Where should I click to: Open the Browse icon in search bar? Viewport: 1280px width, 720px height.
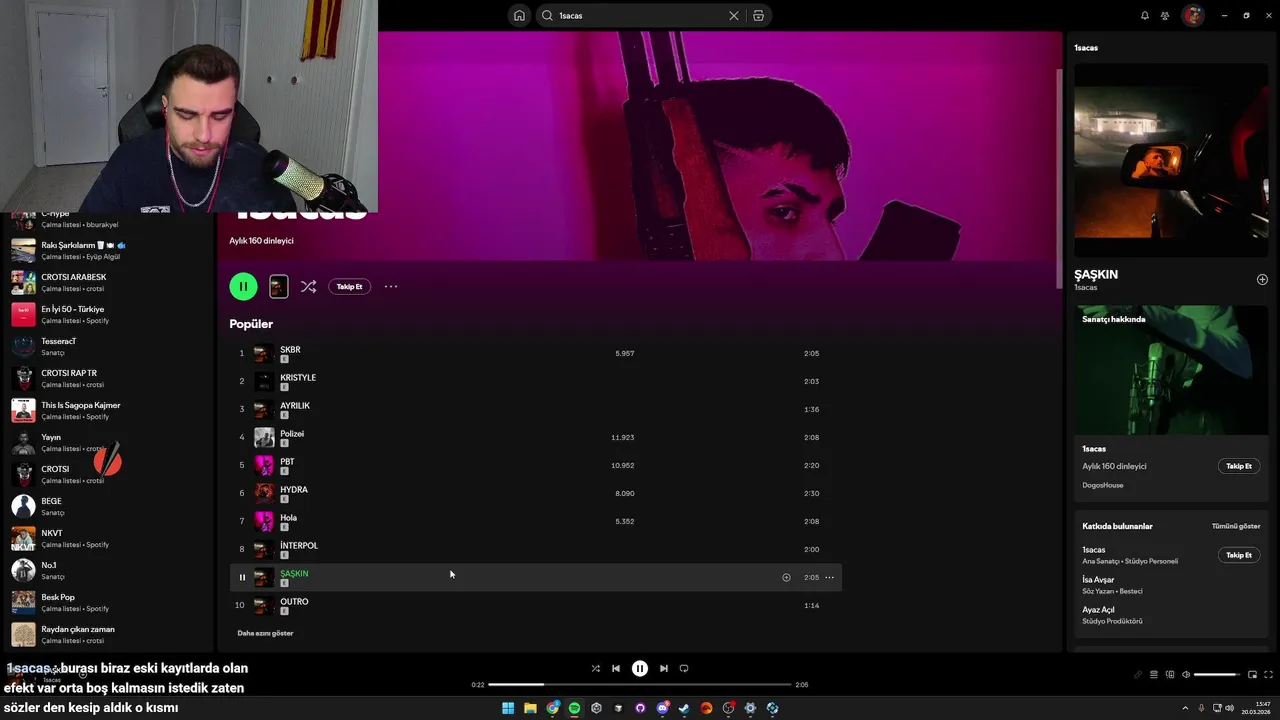coord(759,16)
